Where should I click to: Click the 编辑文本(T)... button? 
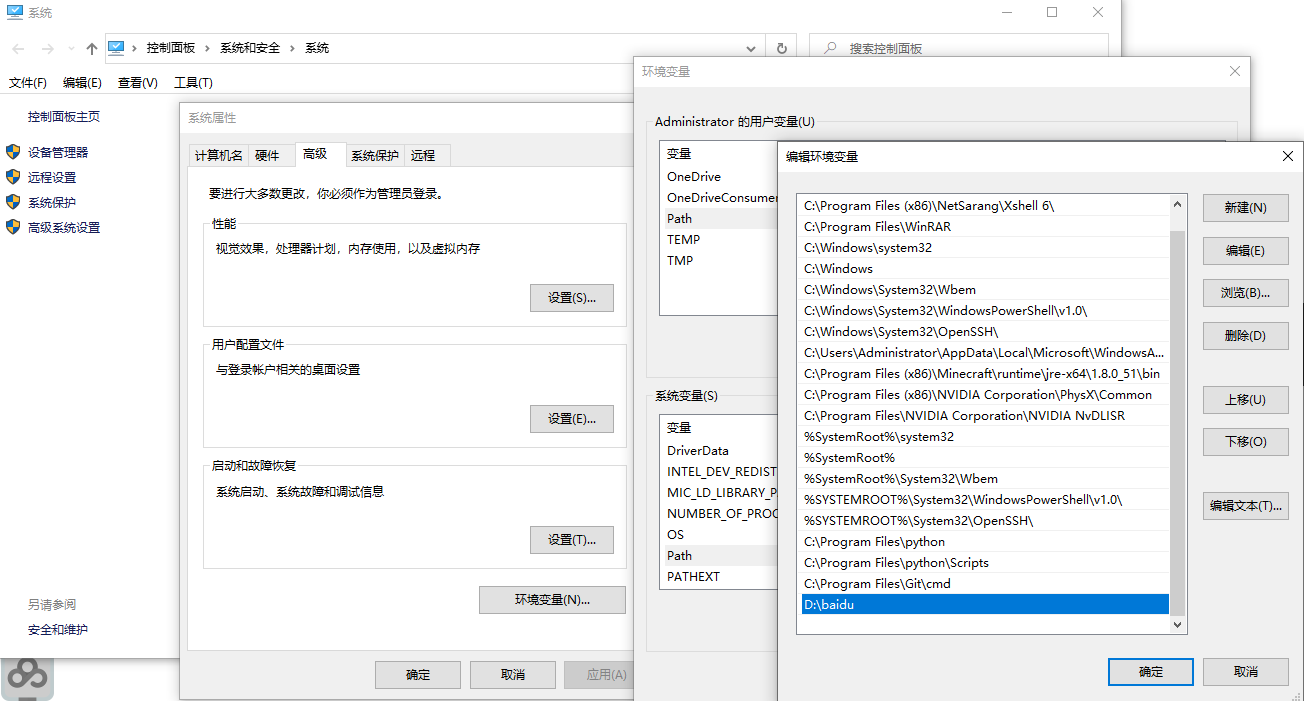pyautogui.click(x=1245, y=506)
